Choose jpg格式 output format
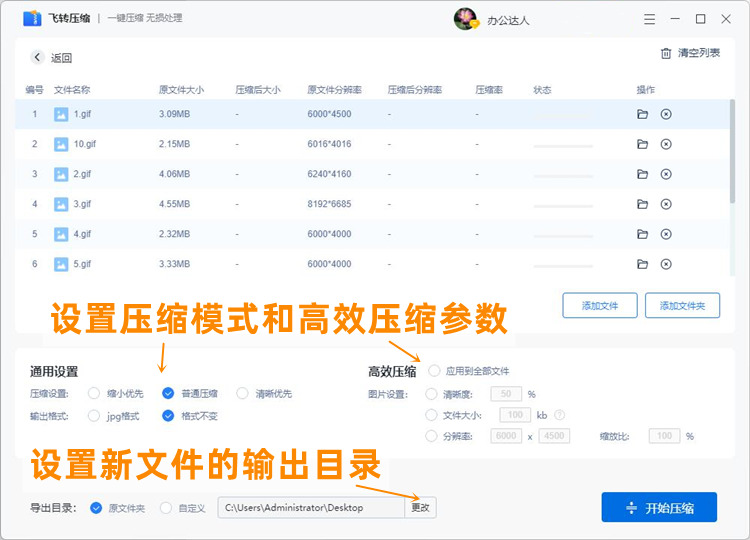Viewport: 750px width, 540px height. (x=94, y=416)
